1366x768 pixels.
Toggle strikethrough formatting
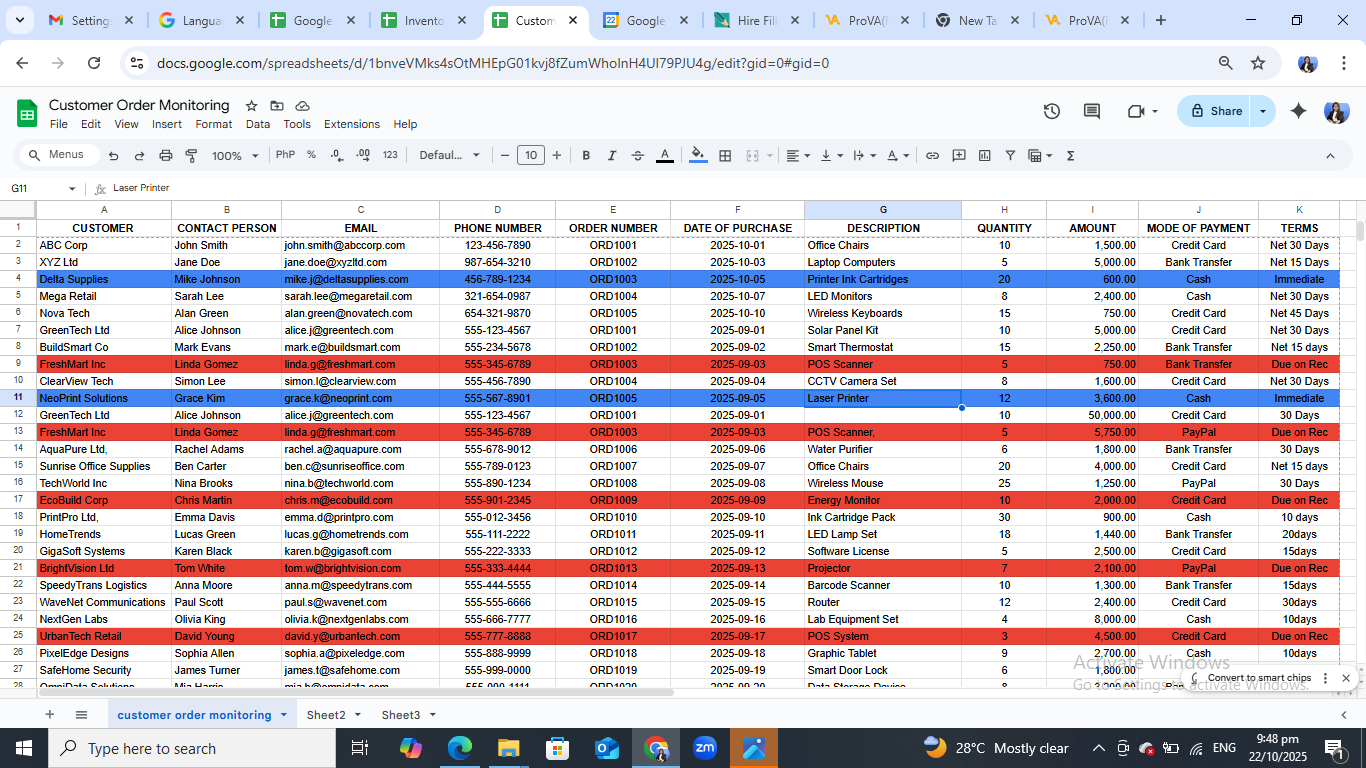pyautogui.click(x=638, y=156)
